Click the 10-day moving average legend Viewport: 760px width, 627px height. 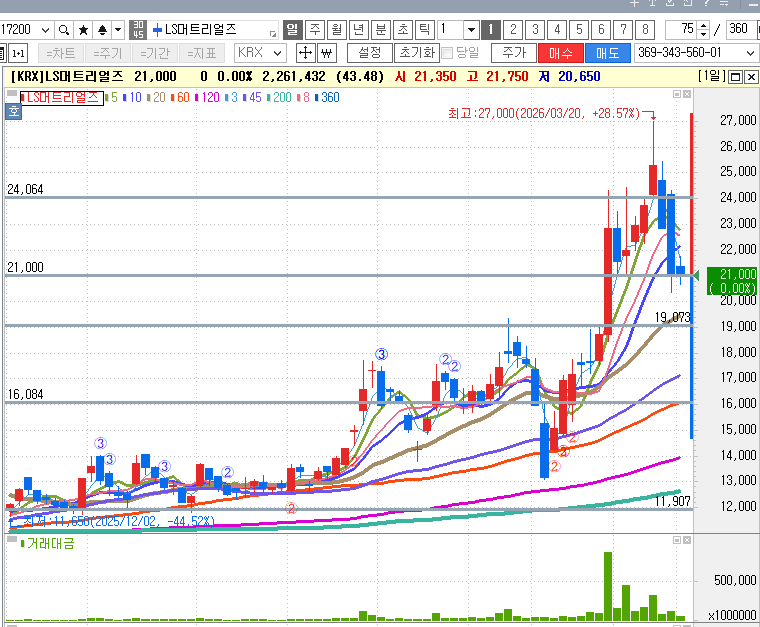(132, 97)
